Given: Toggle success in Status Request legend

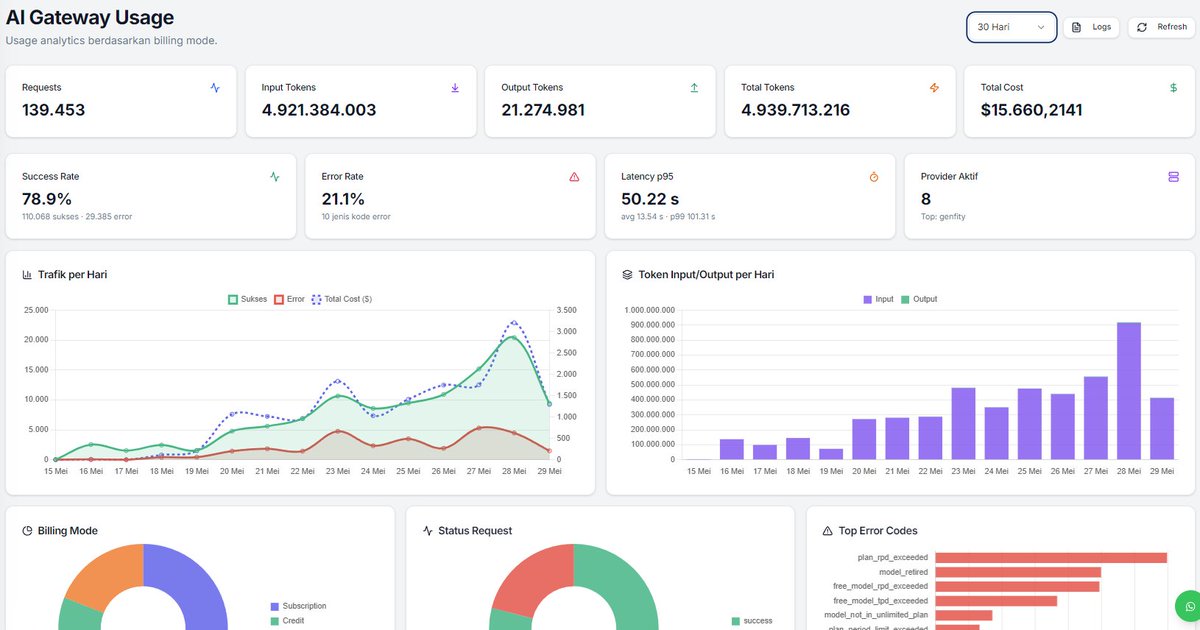Looking at the screenshot, I should point(752,621).
